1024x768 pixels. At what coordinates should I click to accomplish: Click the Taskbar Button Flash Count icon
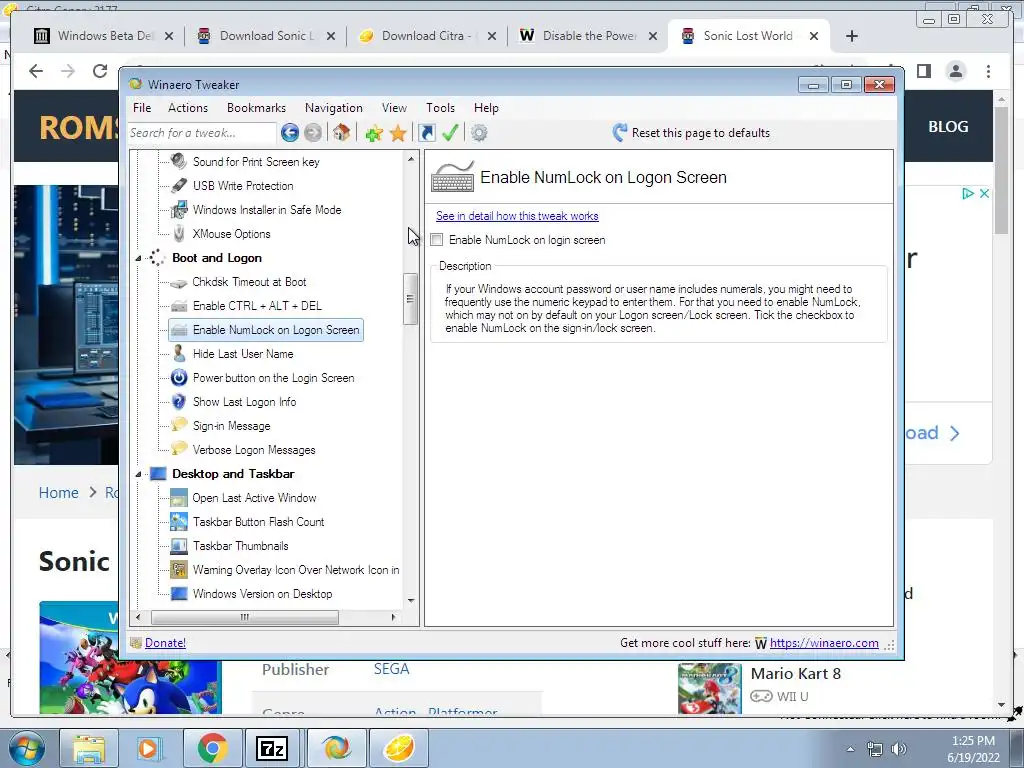[179, 521]
